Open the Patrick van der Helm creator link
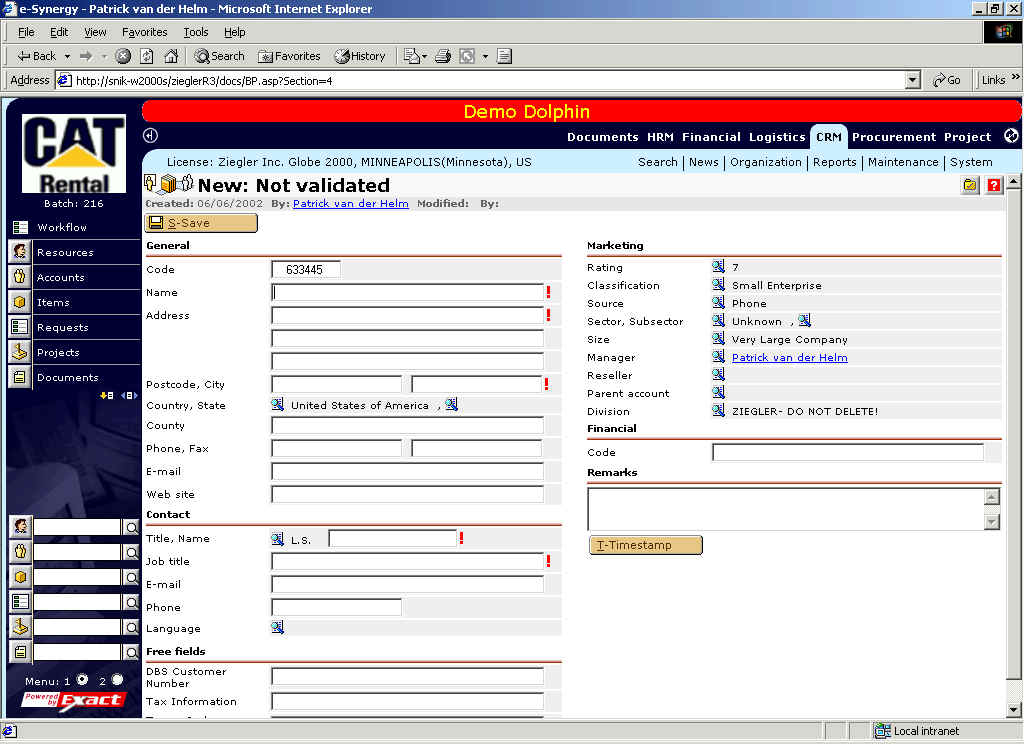This screenshot has width=1024, height=744. click(x=351, y=204)
